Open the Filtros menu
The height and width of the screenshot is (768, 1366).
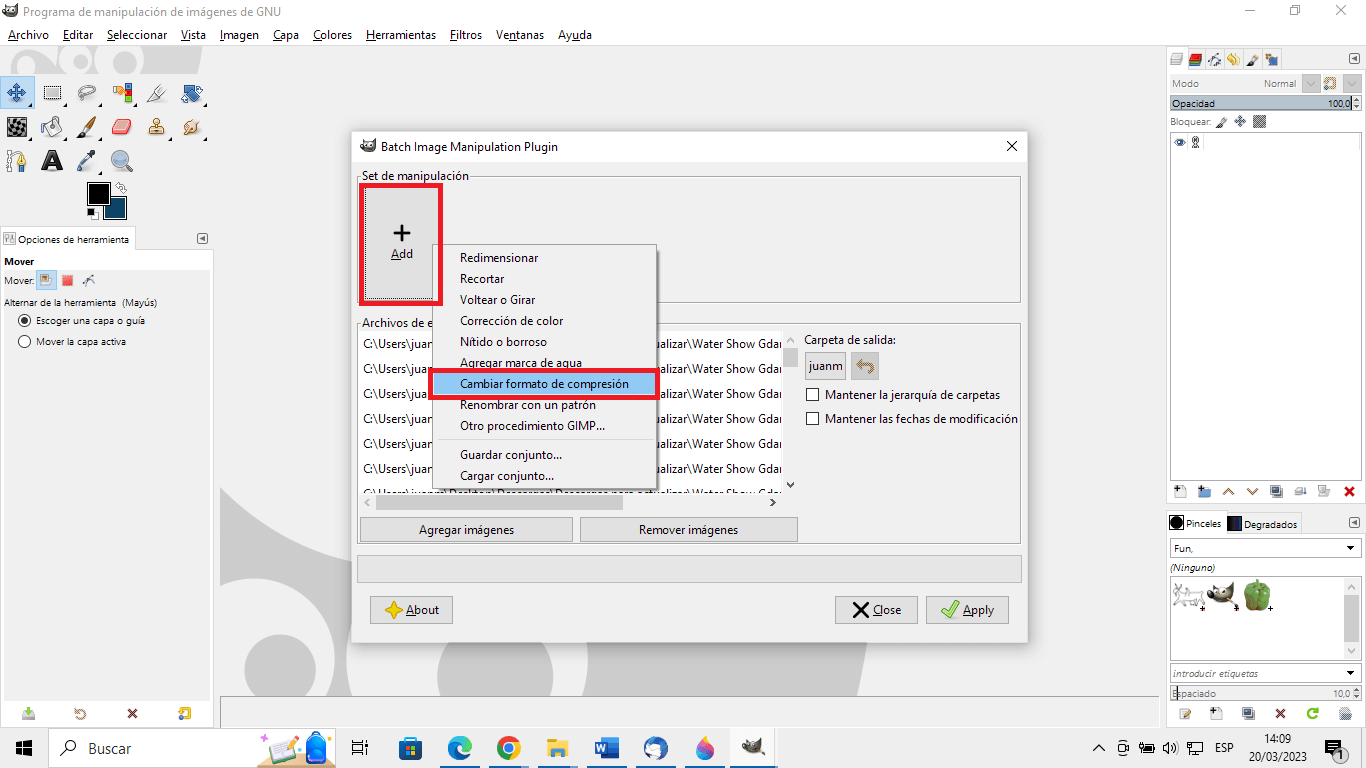coord(466,34)
